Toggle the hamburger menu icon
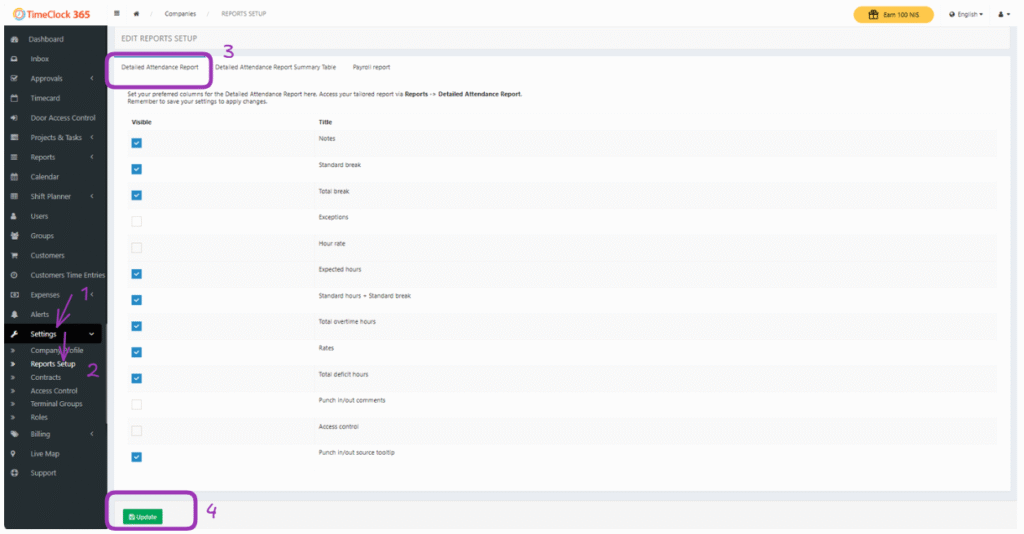 tap(117, 14)
